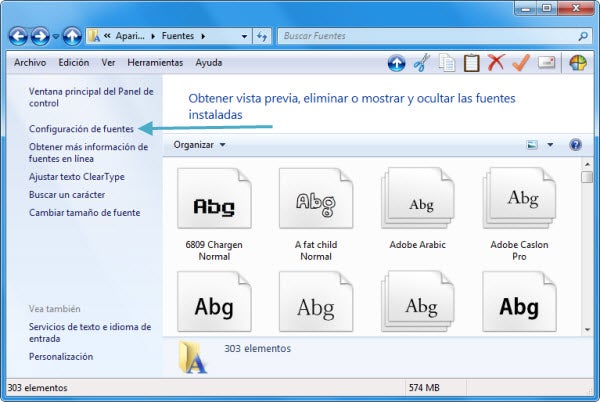The image size is (600, 402).
Task: Open the Archivo menu
Action: [x=30, y=62]
